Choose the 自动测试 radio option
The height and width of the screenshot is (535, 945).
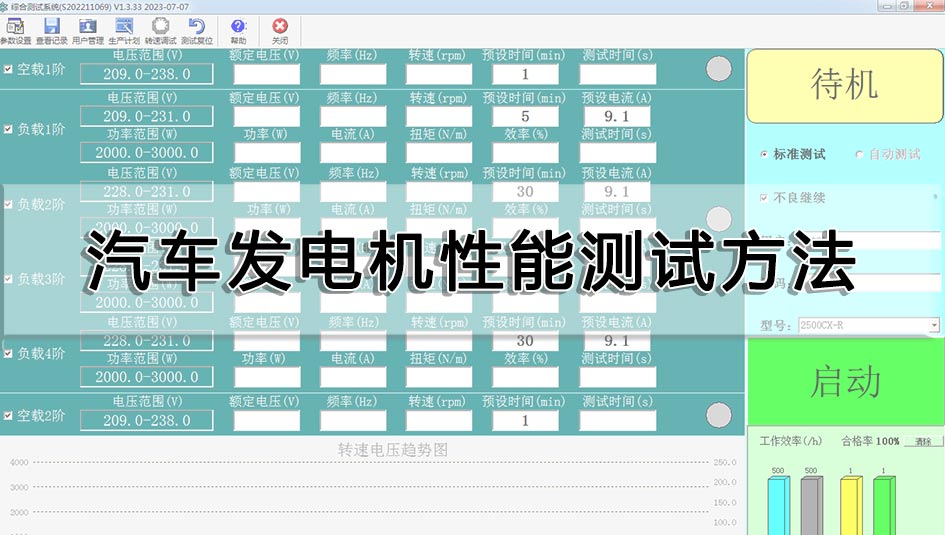click(859, 155)
